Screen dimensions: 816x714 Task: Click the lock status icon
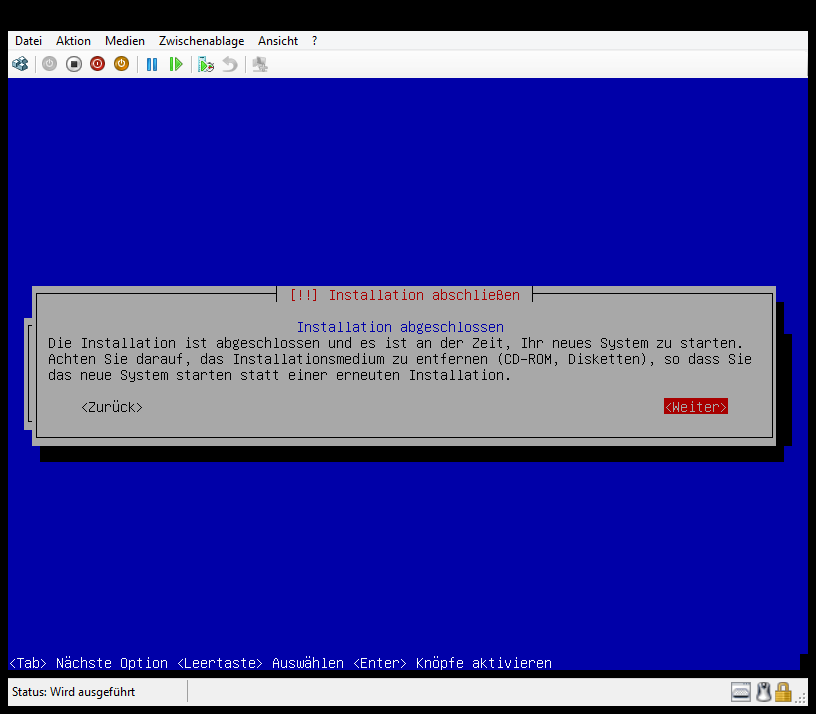[x=783, y=692]
